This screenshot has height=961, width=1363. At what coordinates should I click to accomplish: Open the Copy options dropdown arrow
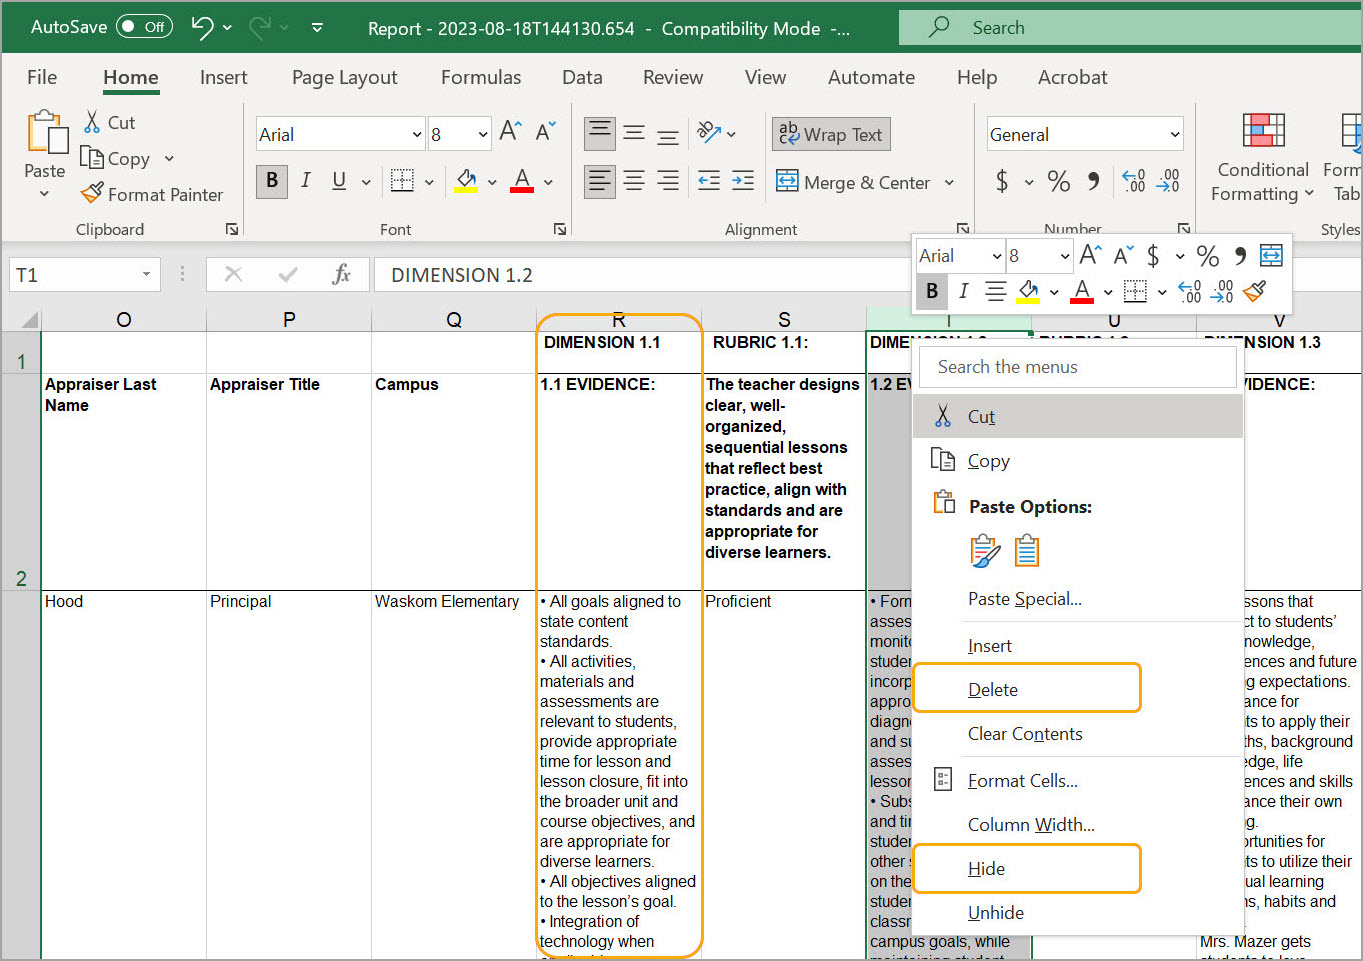tap(169, 158)
